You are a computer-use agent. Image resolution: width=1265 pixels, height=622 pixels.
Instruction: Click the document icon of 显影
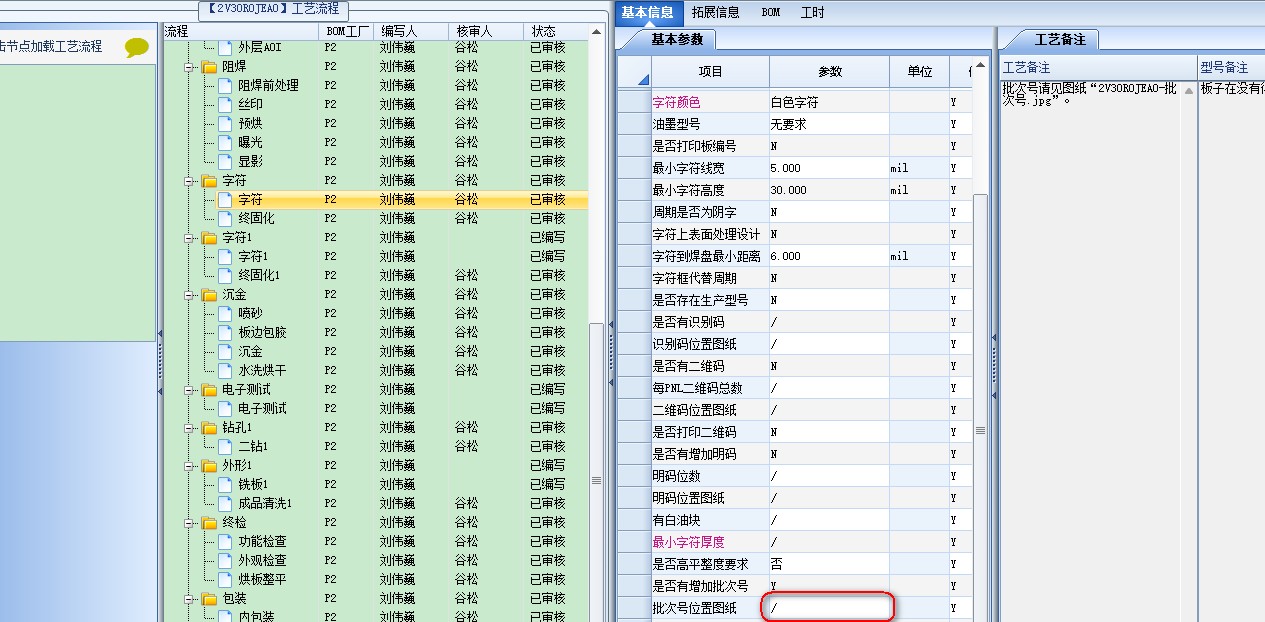(x=225, y=161)
